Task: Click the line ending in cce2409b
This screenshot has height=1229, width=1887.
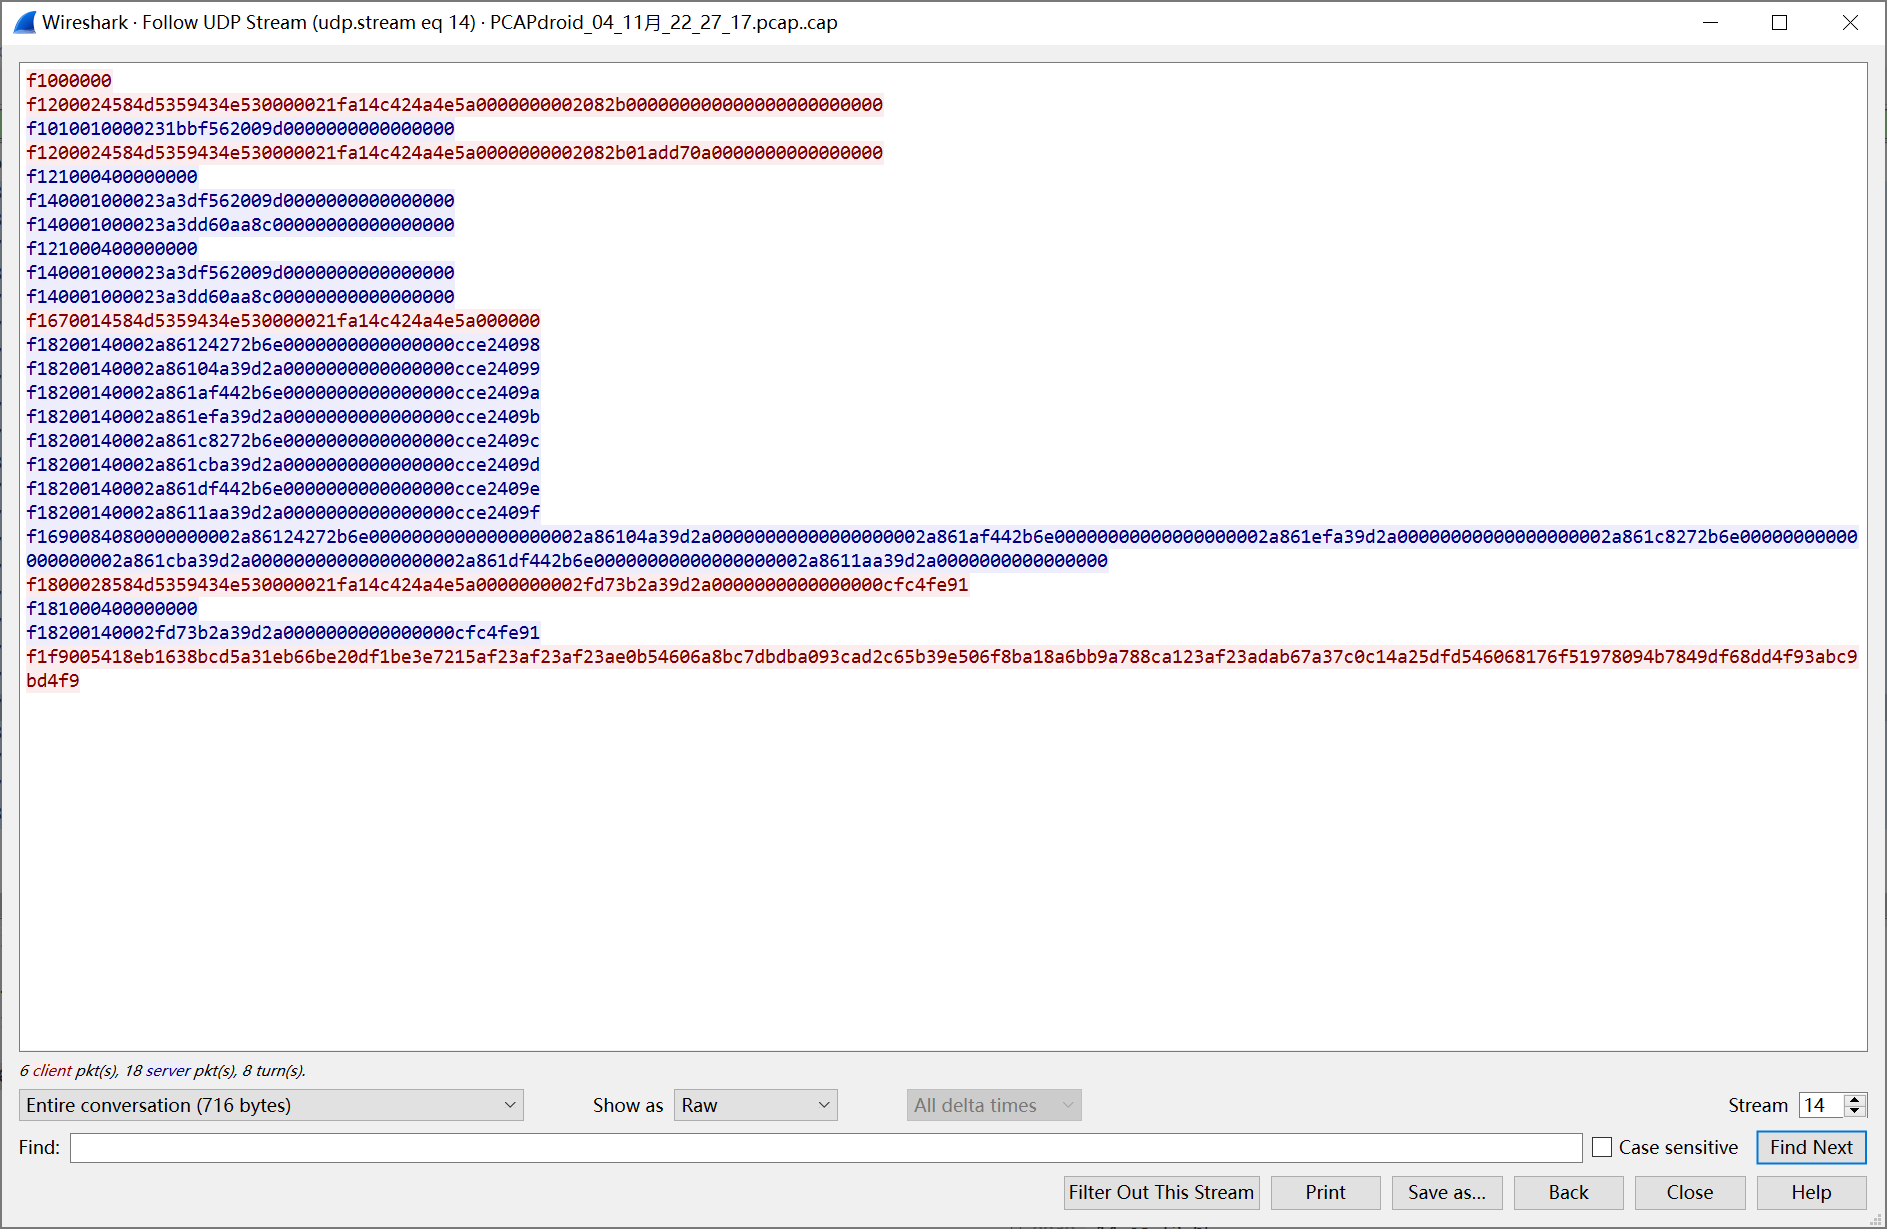Action: pyautogui.click(x=283, y=417)
